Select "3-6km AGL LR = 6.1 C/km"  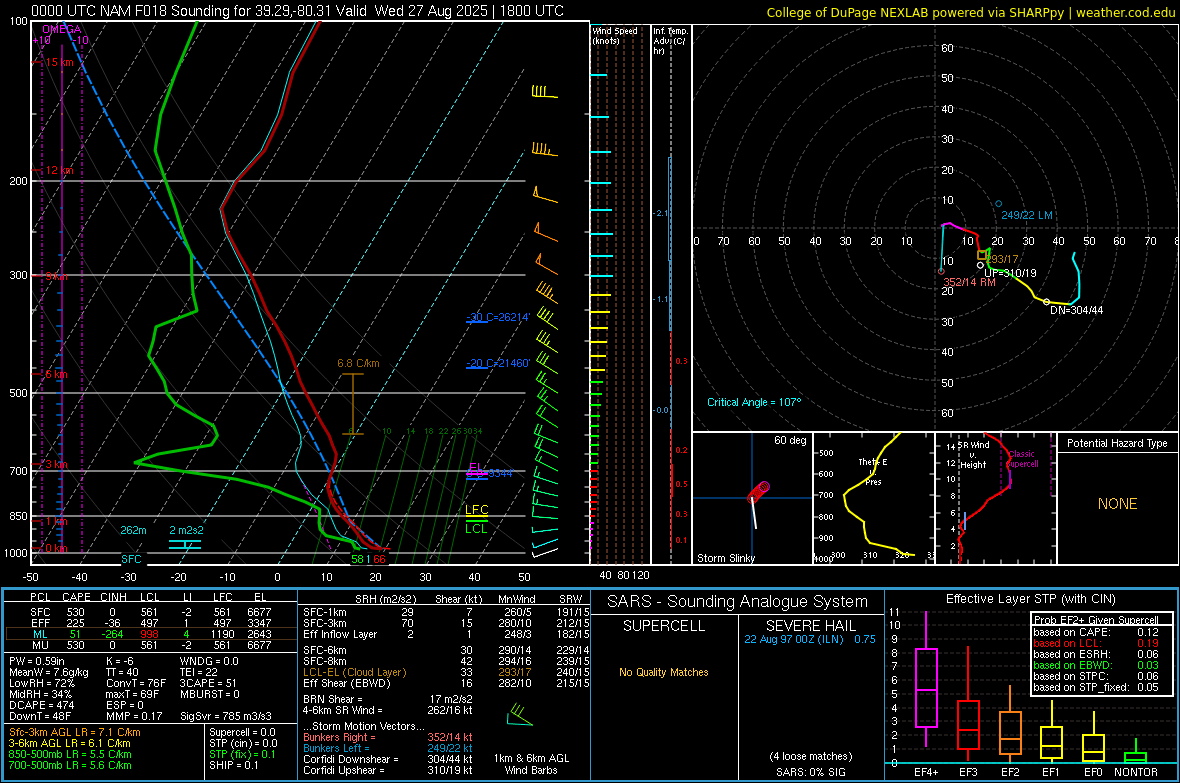click(69, 743)
